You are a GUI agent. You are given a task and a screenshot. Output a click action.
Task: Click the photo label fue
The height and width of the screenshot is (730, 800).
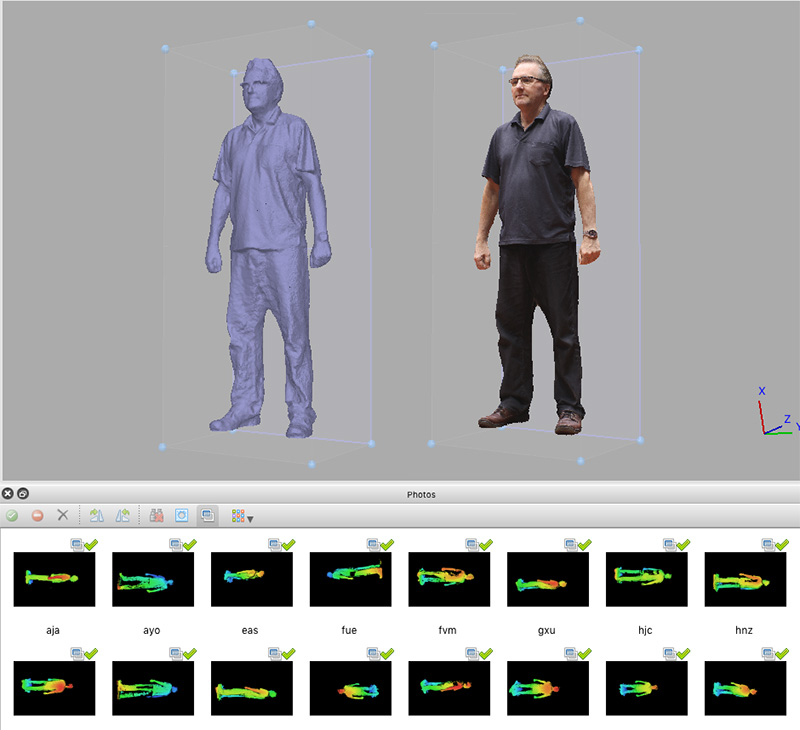pos(349,631)
